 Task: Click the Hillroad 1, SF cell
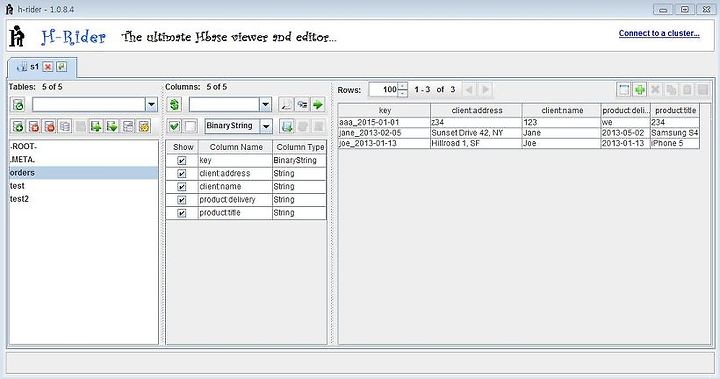(476, 143)
